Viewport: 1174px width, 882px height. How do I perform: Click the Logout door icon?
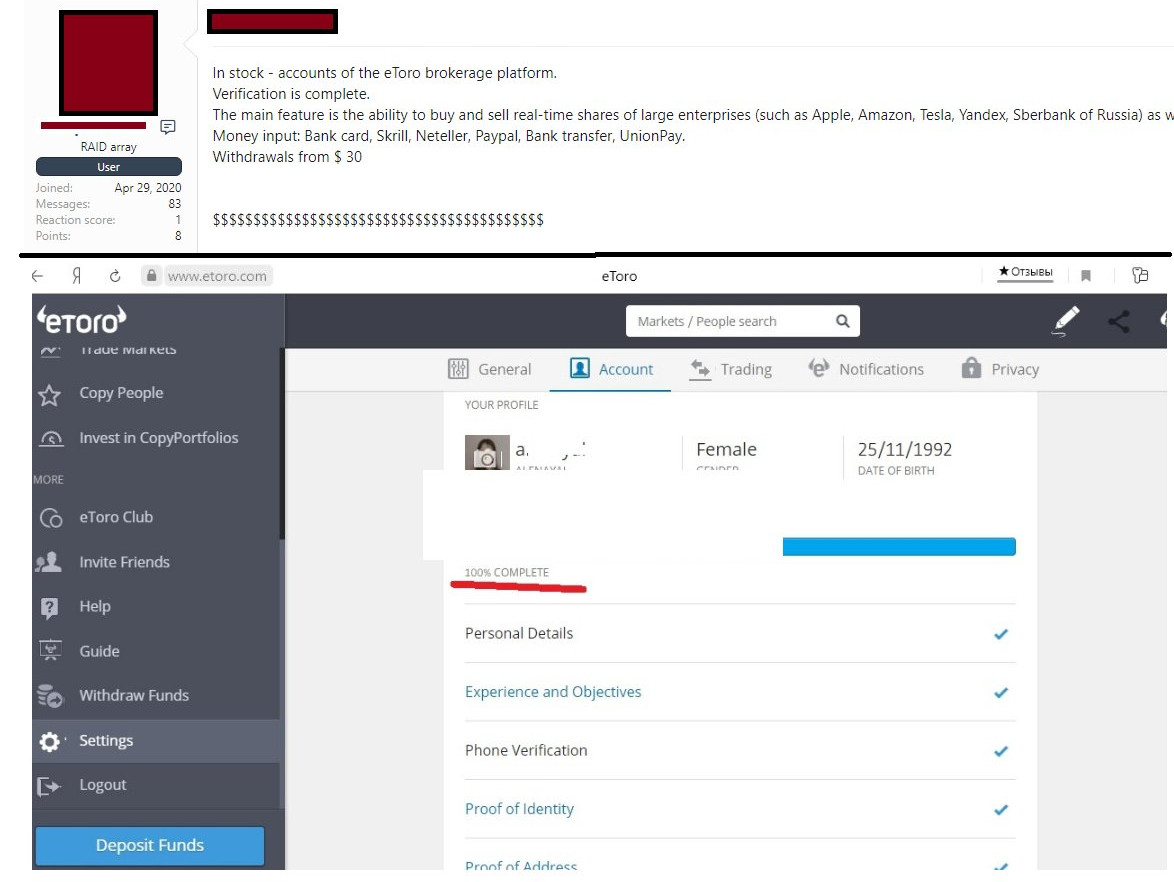pyautogui.click(x=49, y=786)
